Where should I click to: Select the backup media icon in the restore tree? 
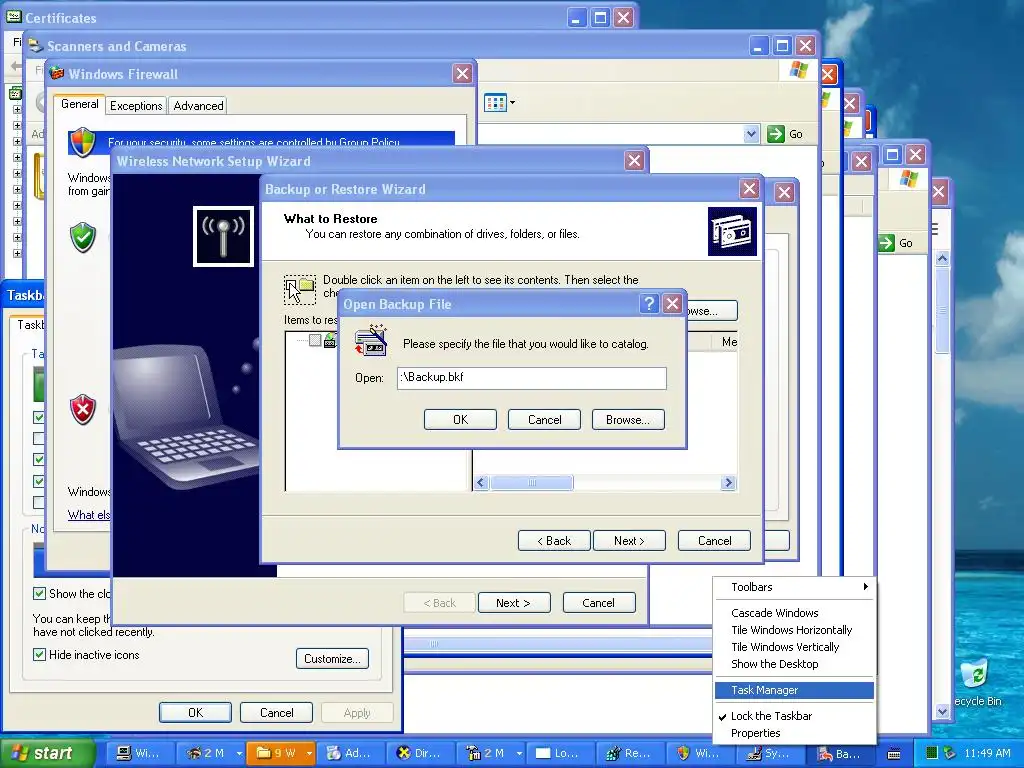(x=330, y=340)
